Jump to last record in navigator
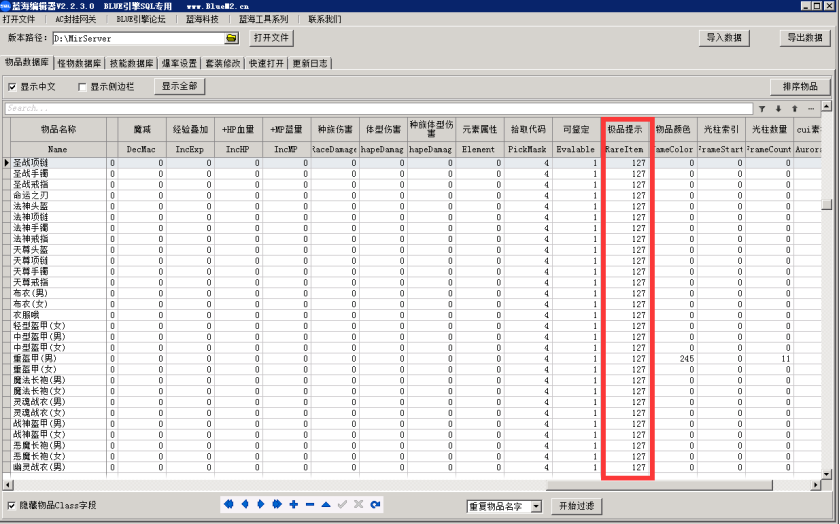Viewport: 840px width, 524px height. [x=276, y=505]
